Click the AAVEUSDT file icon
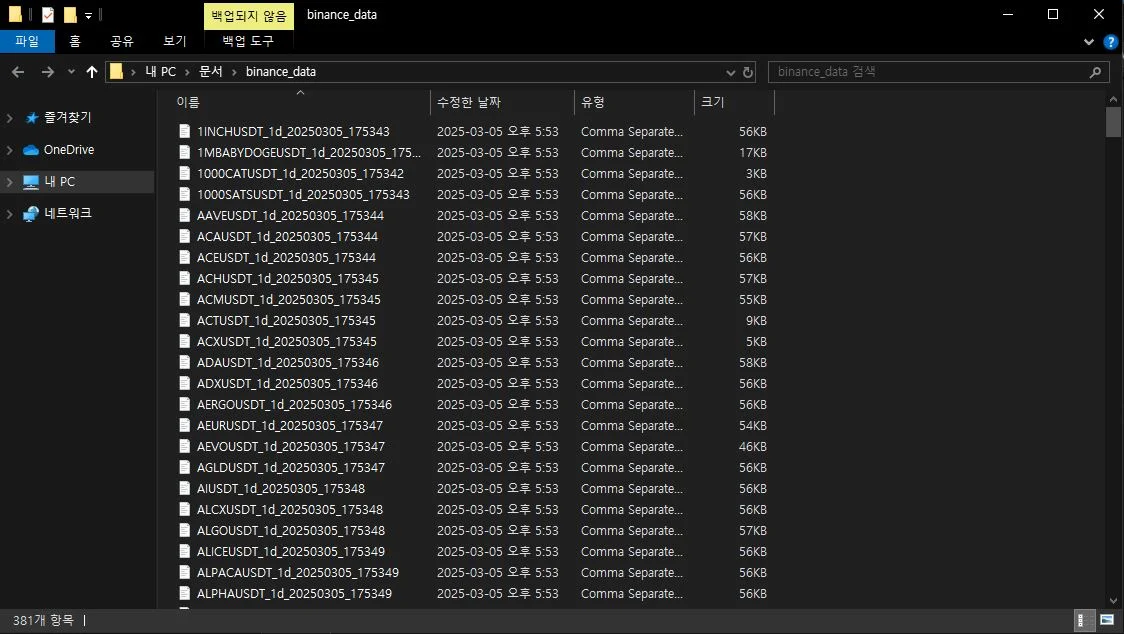This screenshot has height=634, width=1124. (184, 215)
